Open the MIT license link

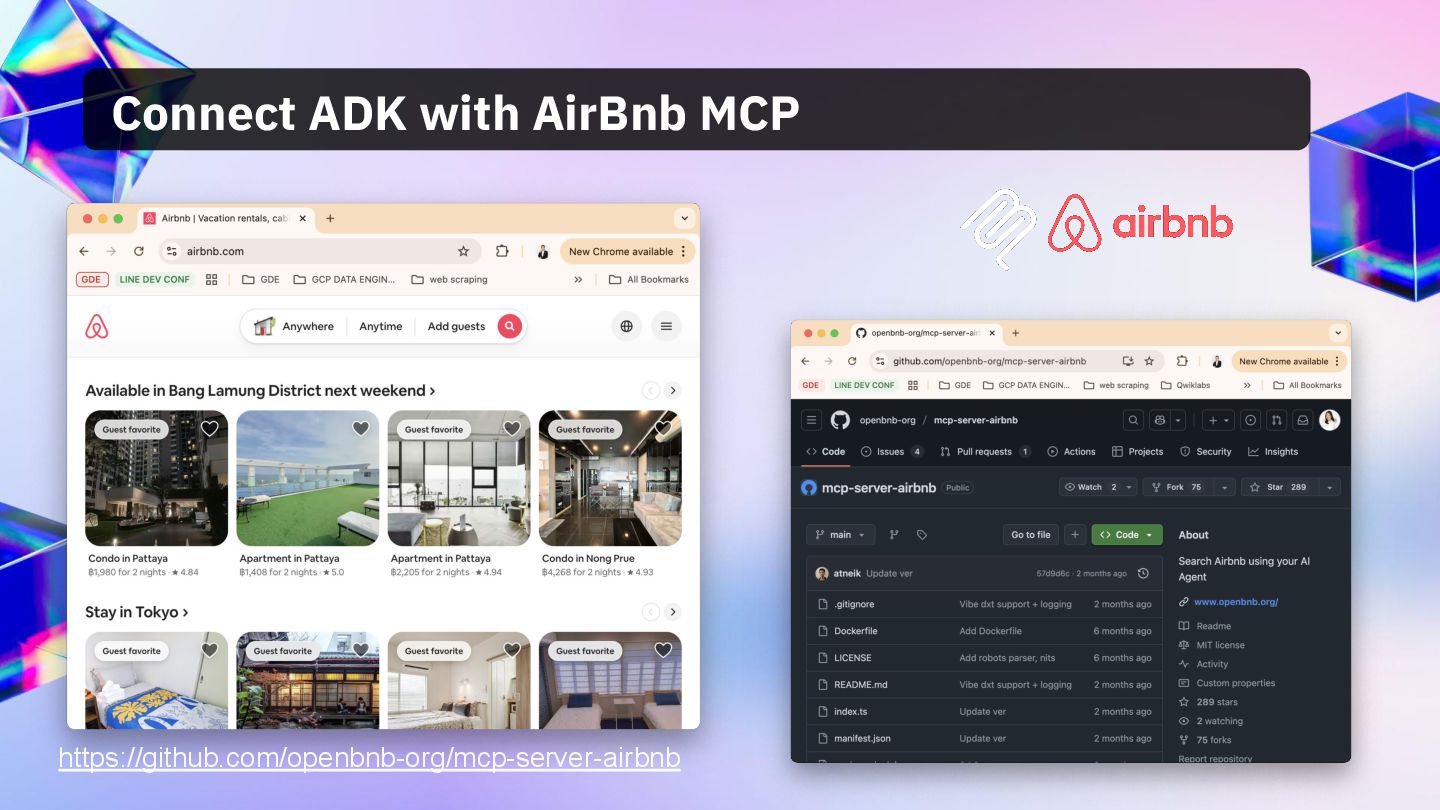(x=1220, y=645)
